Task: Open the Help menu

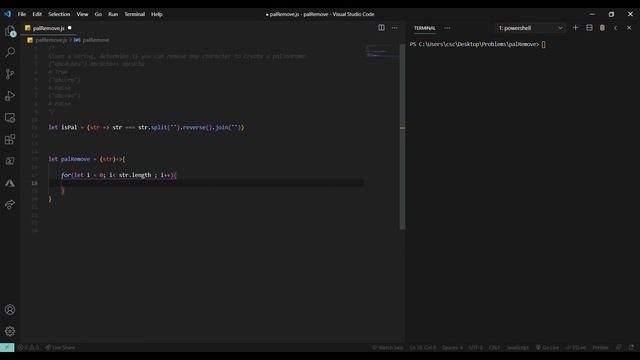Action: coord(157,14)
